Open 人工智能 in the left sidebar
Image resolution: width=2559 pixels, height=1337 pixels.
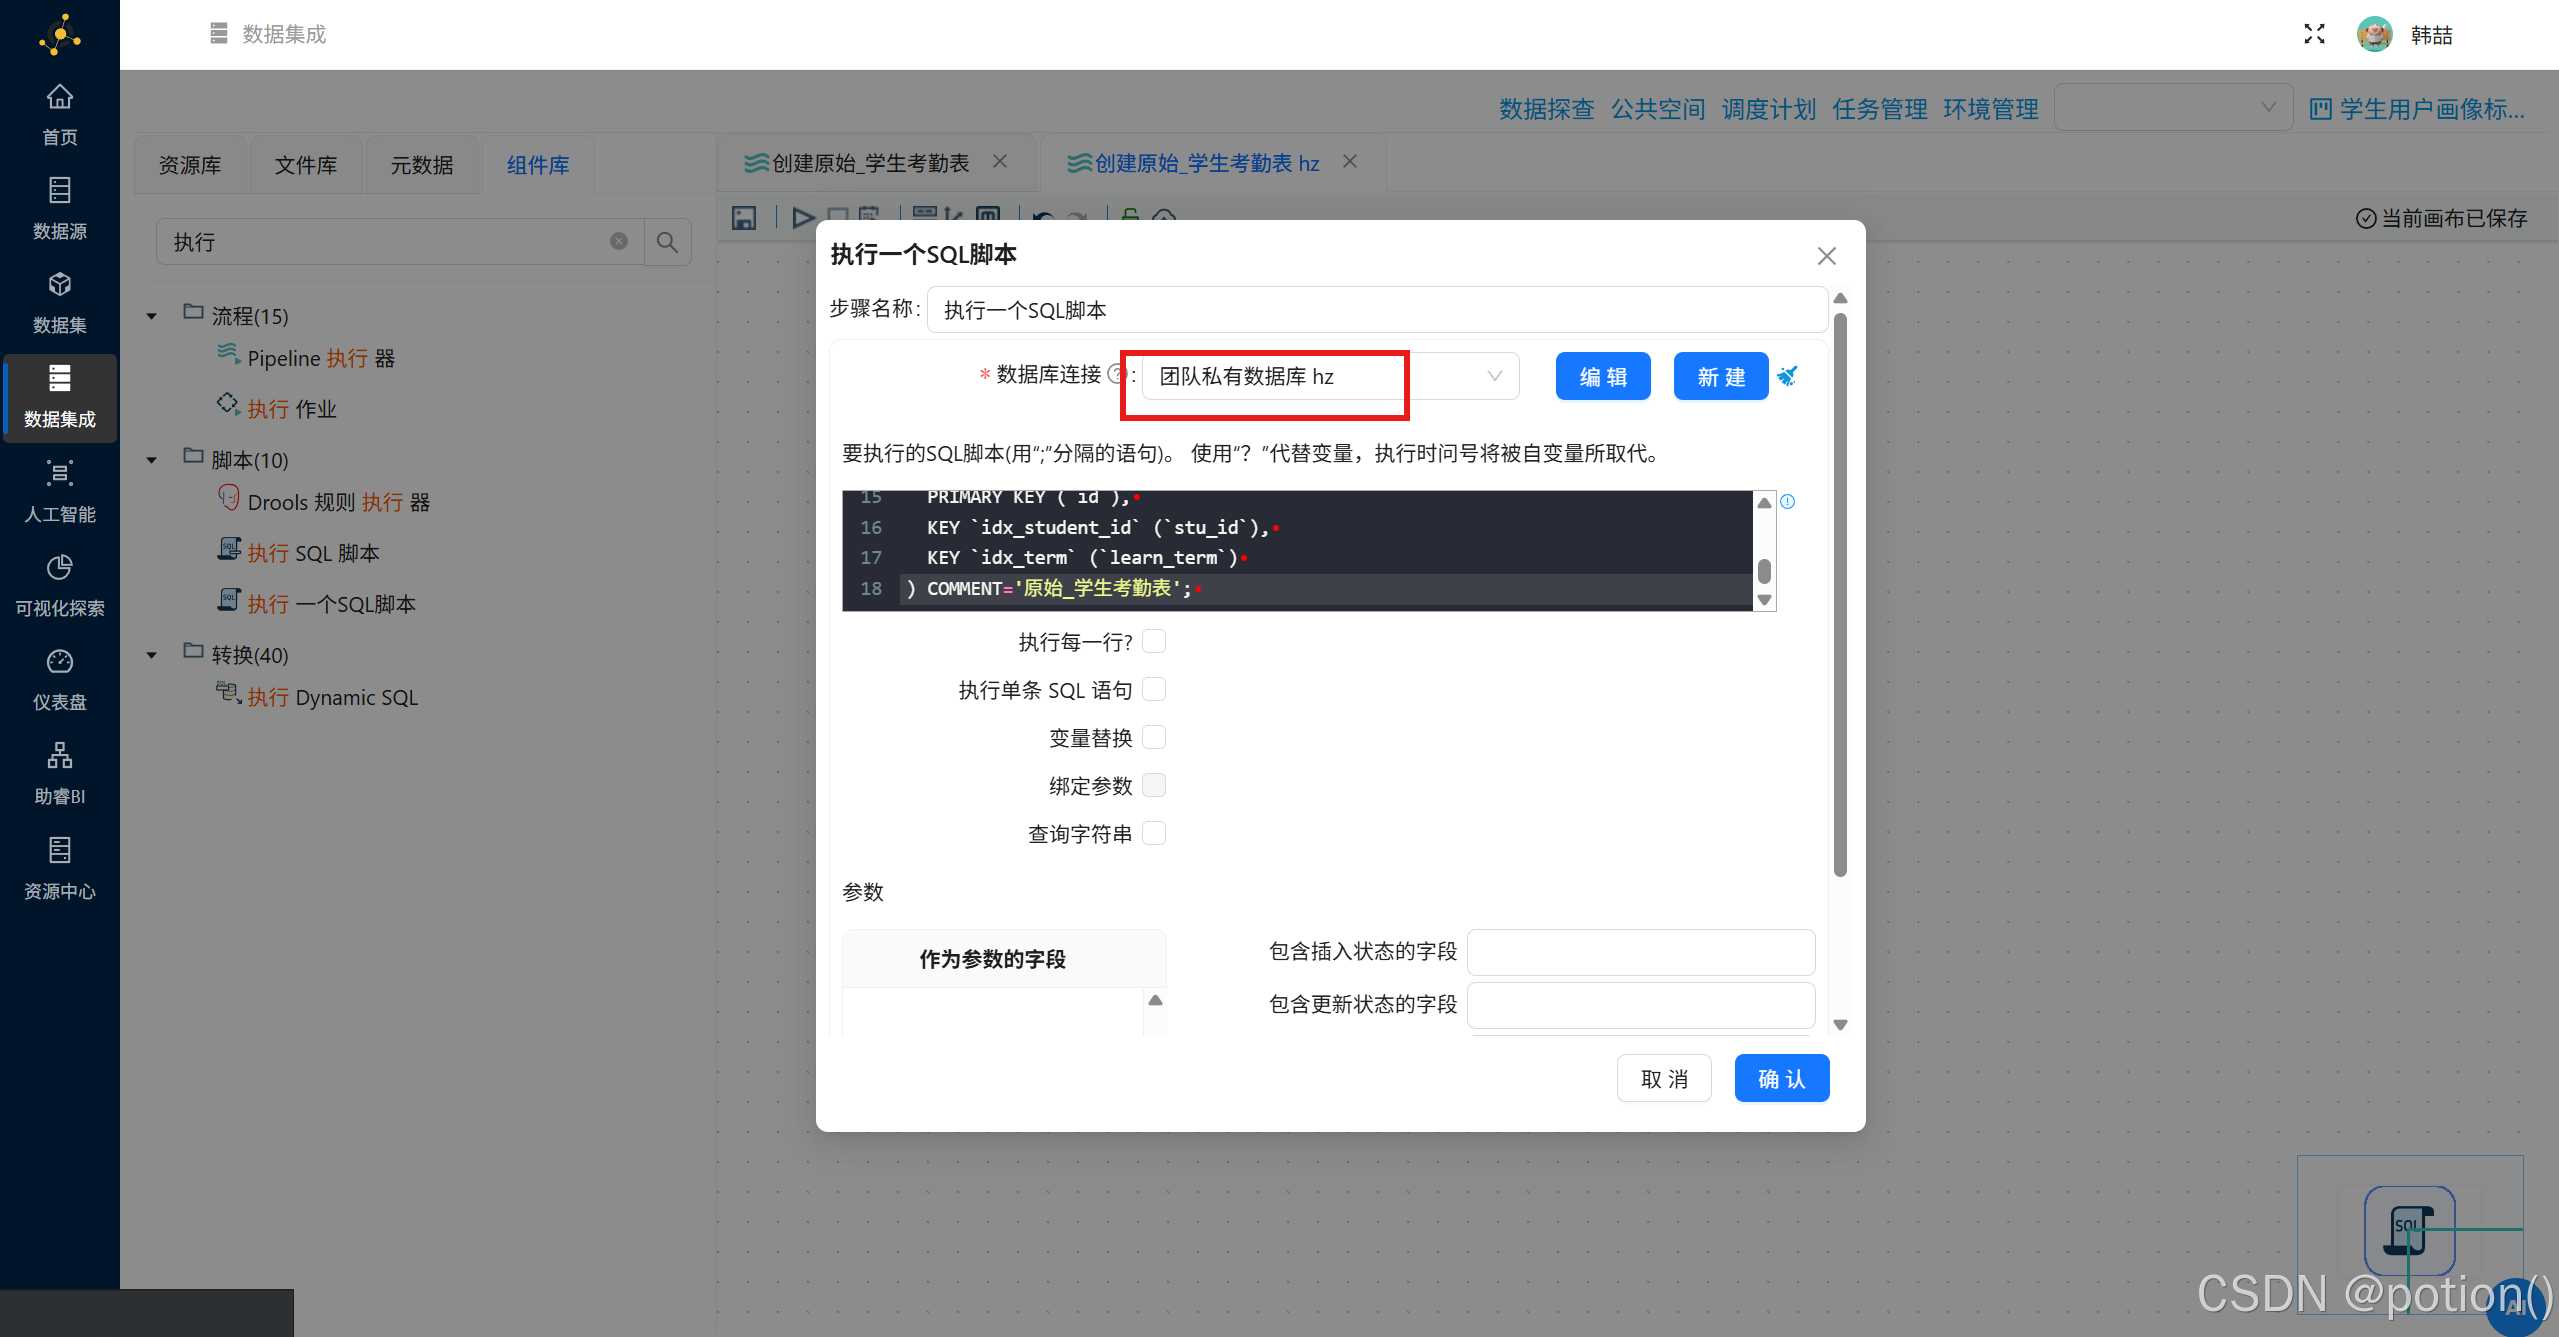click(x=60, y=491)
